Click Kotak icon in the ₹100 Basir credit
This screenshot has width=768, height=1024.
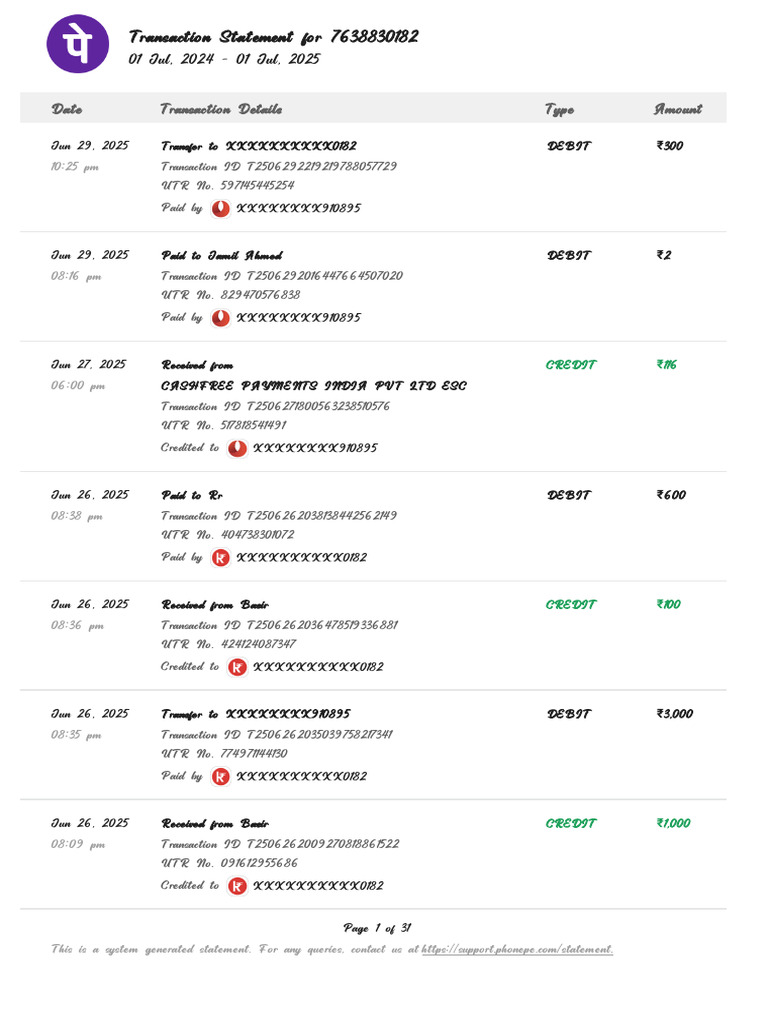(237, 667)
